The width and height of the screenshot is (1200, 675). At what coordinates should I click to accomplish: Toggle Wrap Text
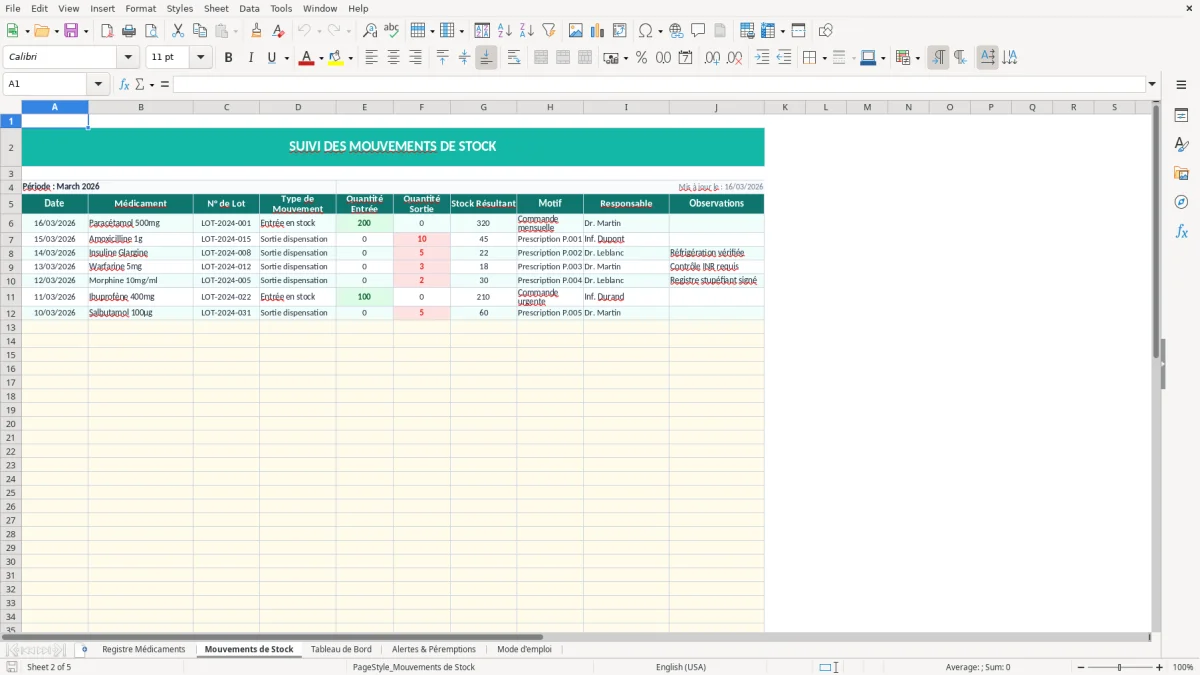coord(514,58)
